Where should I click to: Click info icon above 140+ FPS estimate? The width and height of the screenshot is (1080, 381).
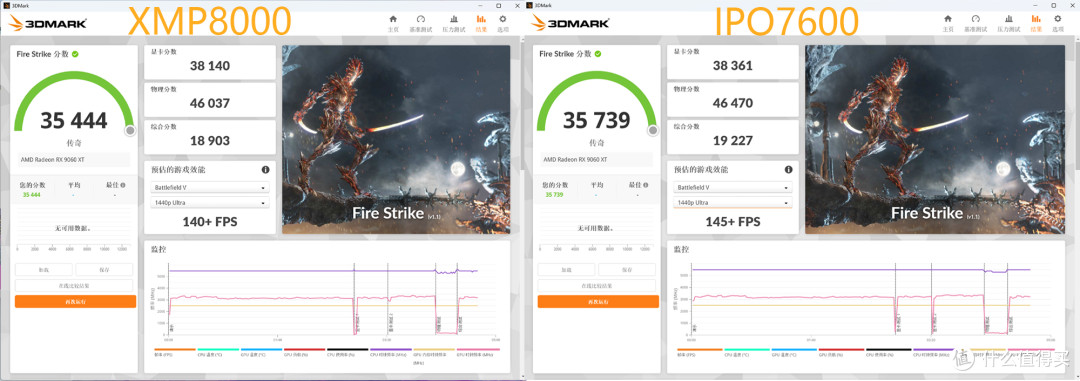265,169
